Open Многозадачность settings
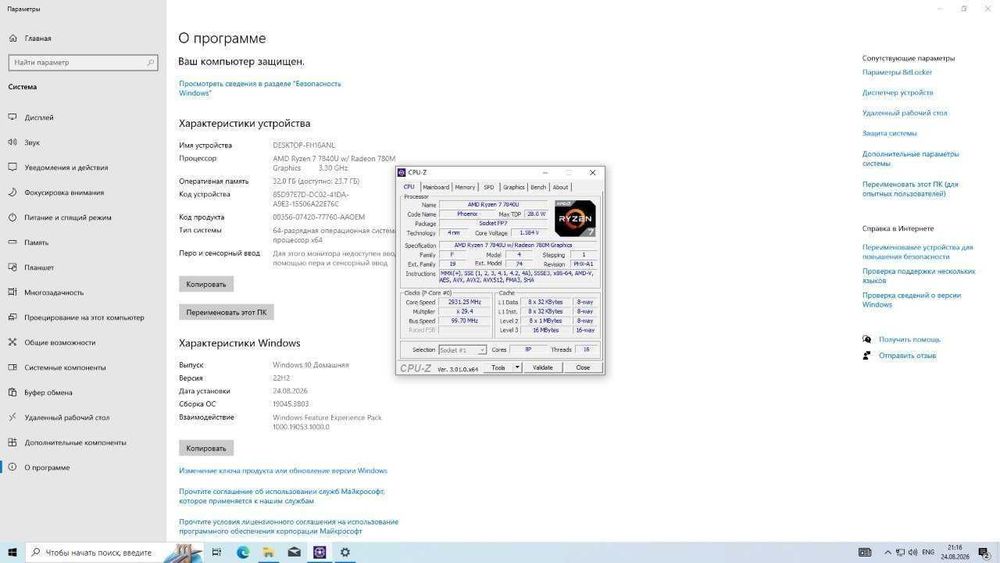Screen dimensions: 1000x563 click(x=46, y=292)
